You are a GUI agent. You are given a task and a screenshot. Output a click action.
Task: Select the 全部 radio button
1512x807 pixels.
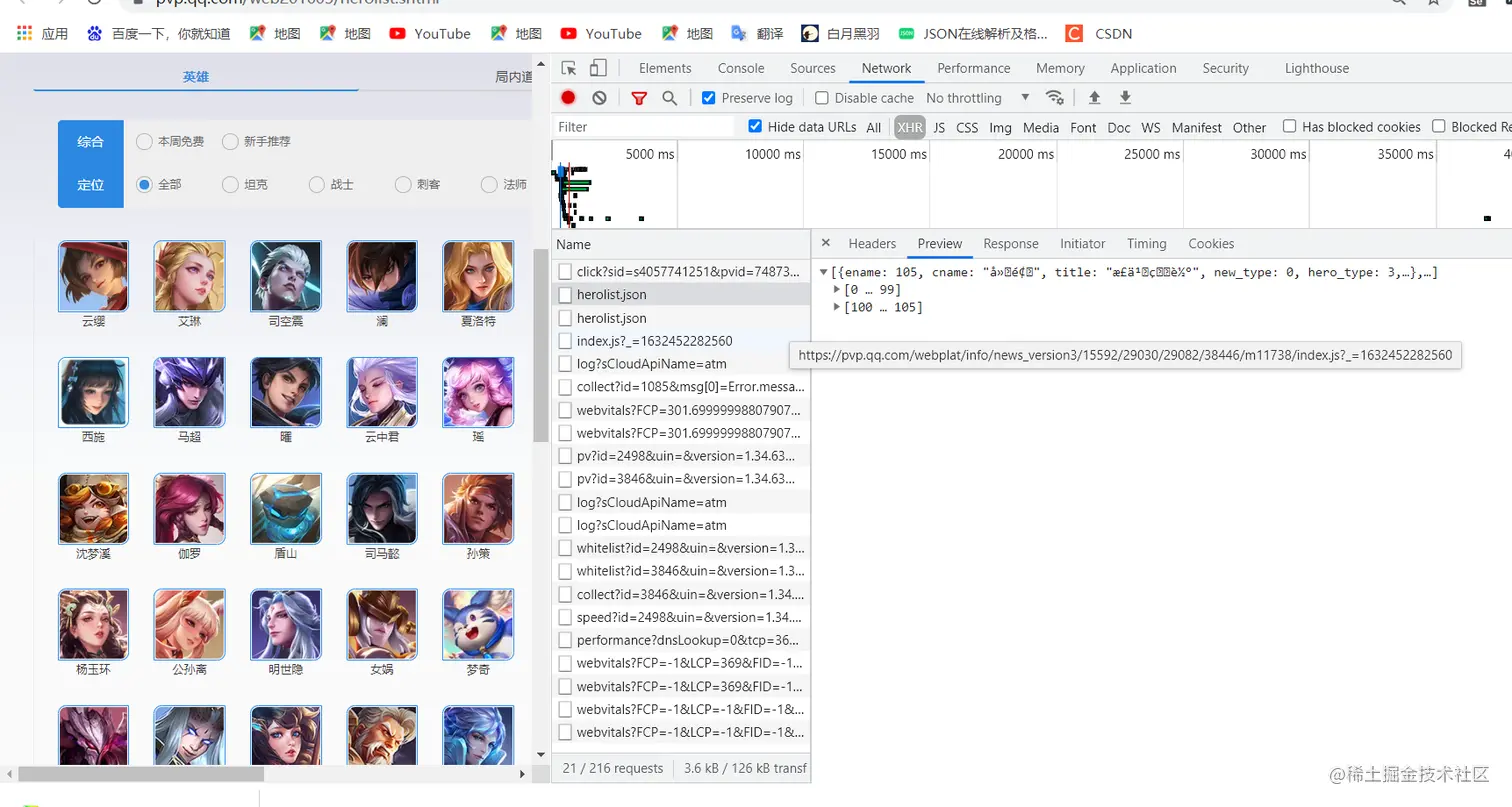point(144,184)
